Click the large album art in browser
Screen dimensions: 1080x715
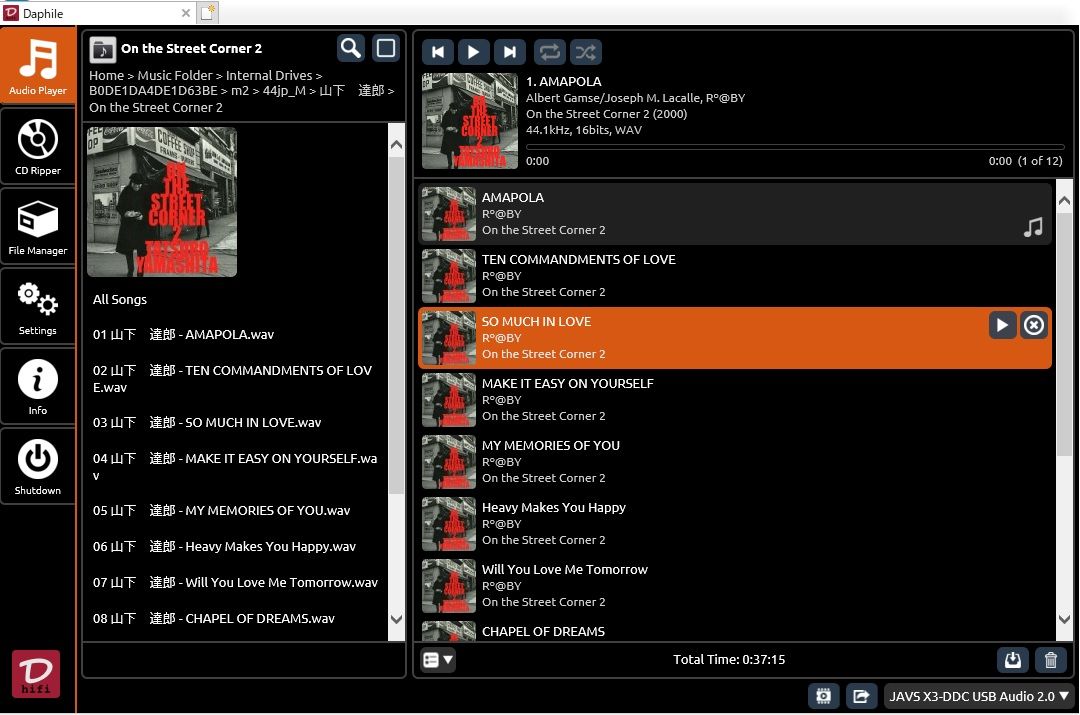pos(162,202)
